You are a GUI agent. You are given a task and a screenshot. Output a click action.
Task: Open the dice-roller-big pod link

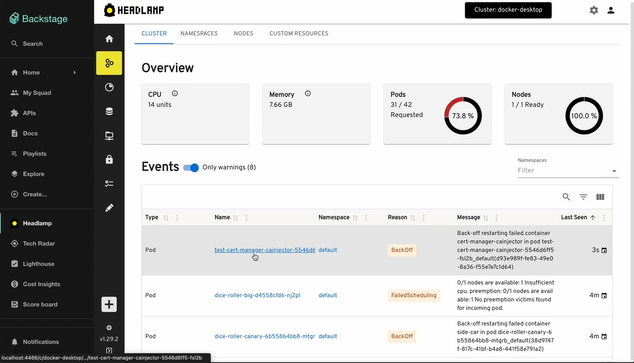257,295
